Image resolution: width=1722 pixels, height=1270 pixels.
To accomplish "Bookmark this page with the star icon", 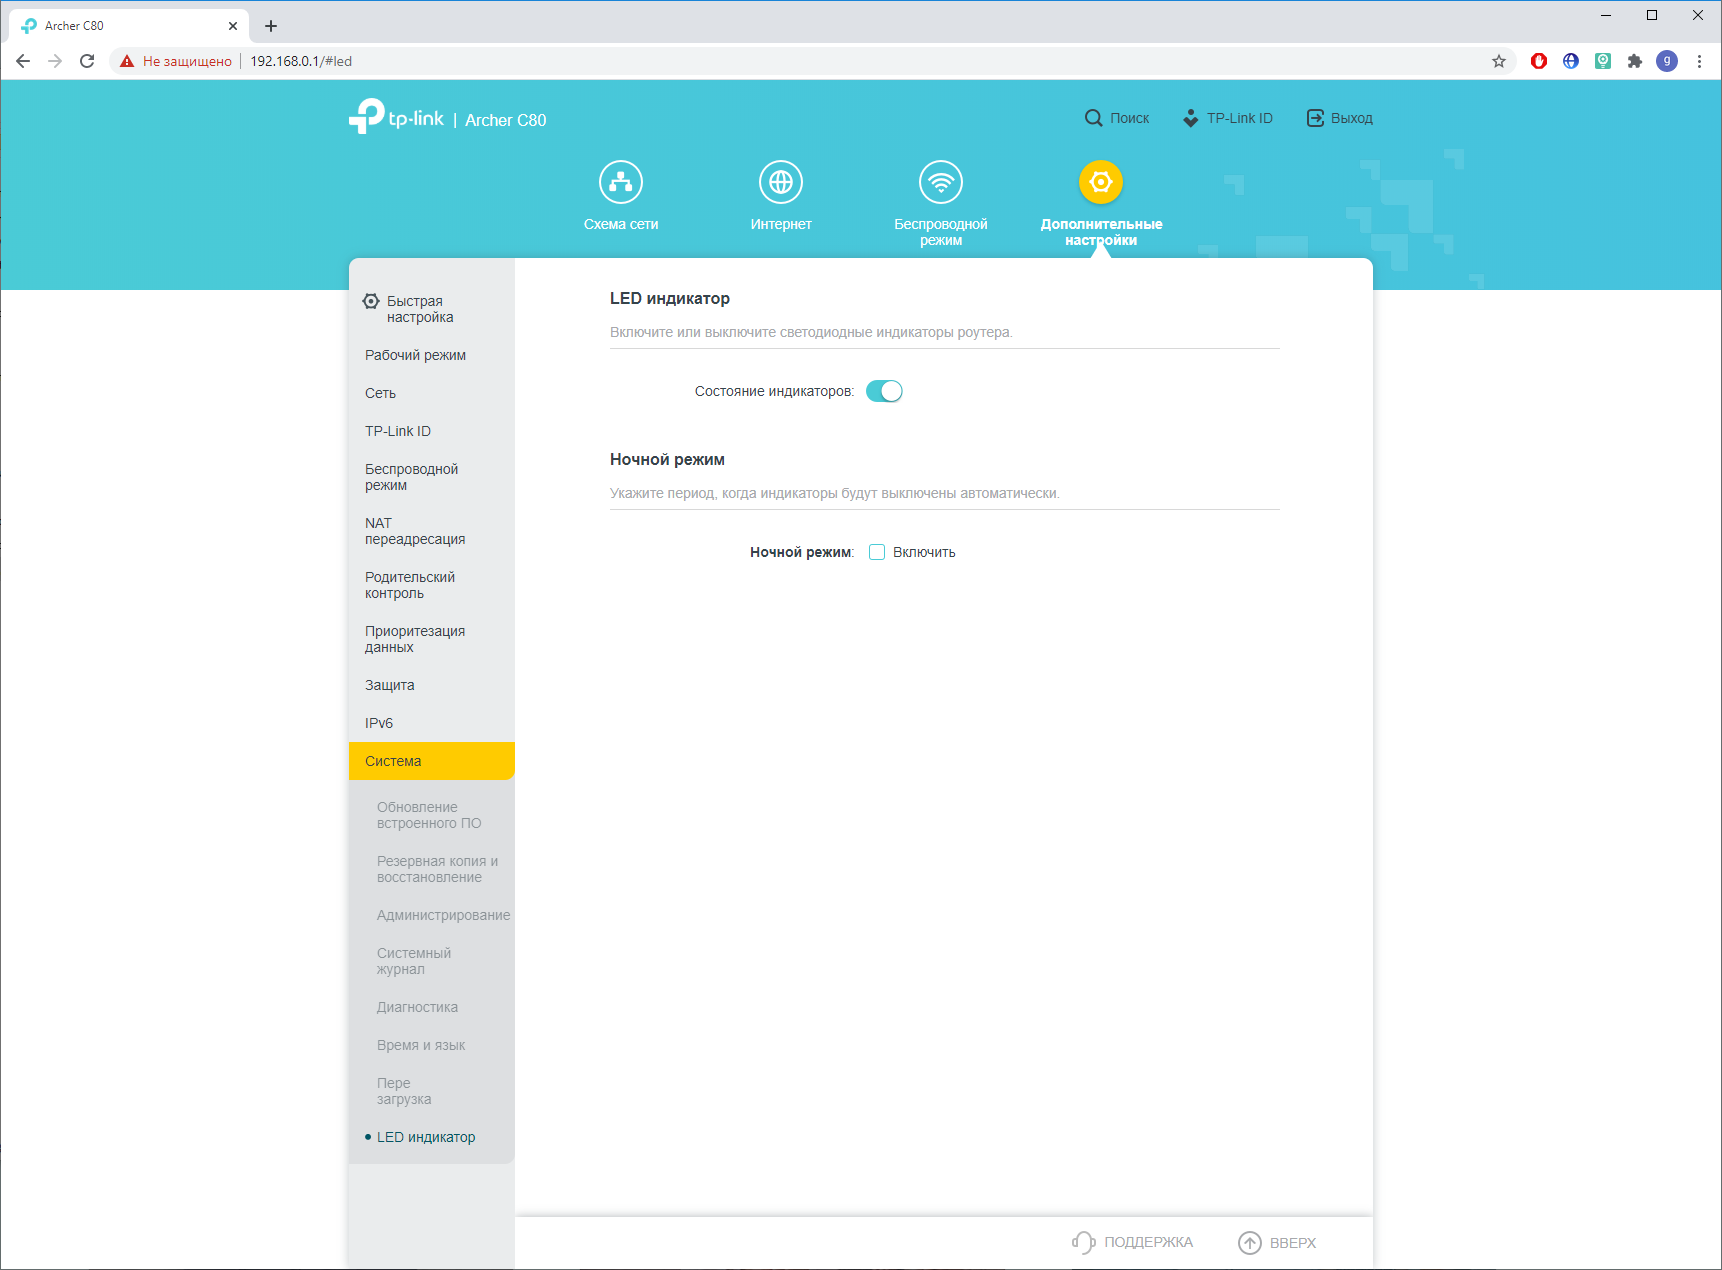I will click(x=1499, y=61).
